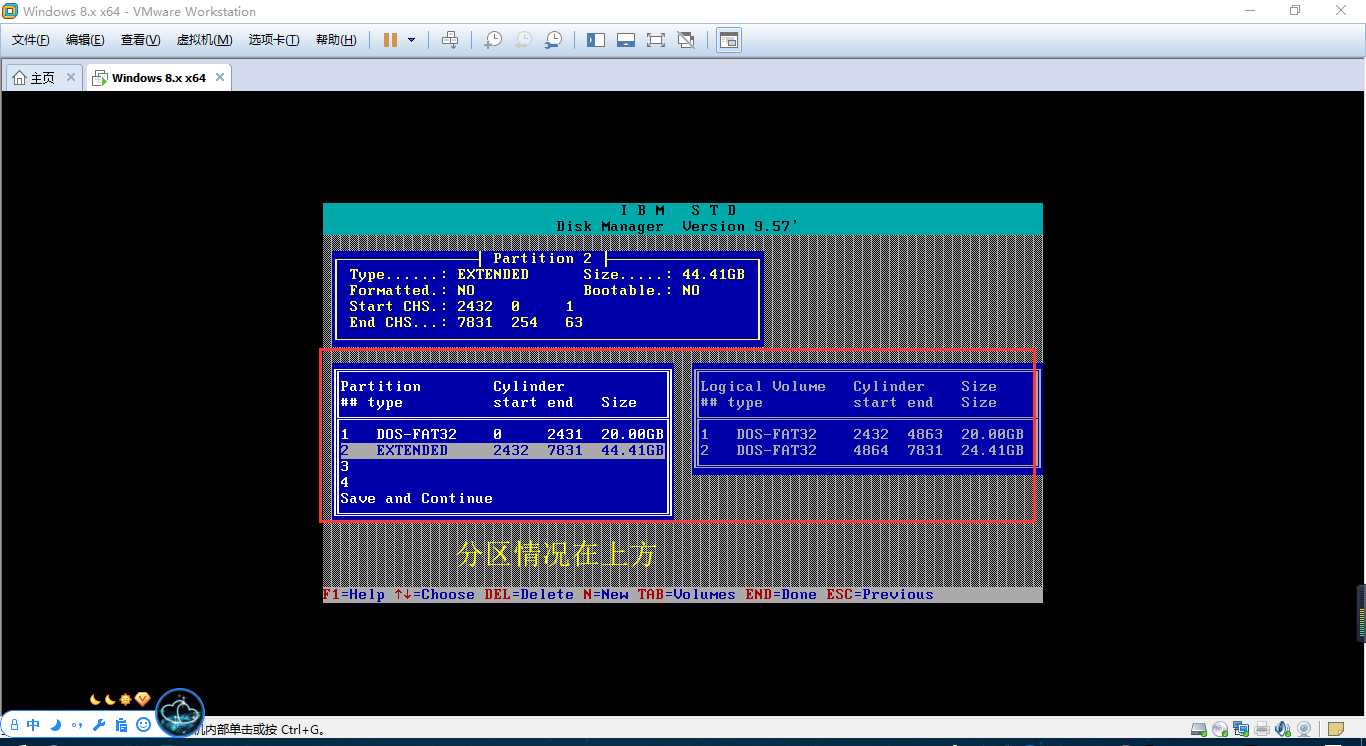Screen dimensions: 1366x746
Task: Pause the virtual machine with the toolbar button
Action: coord(390,40)
